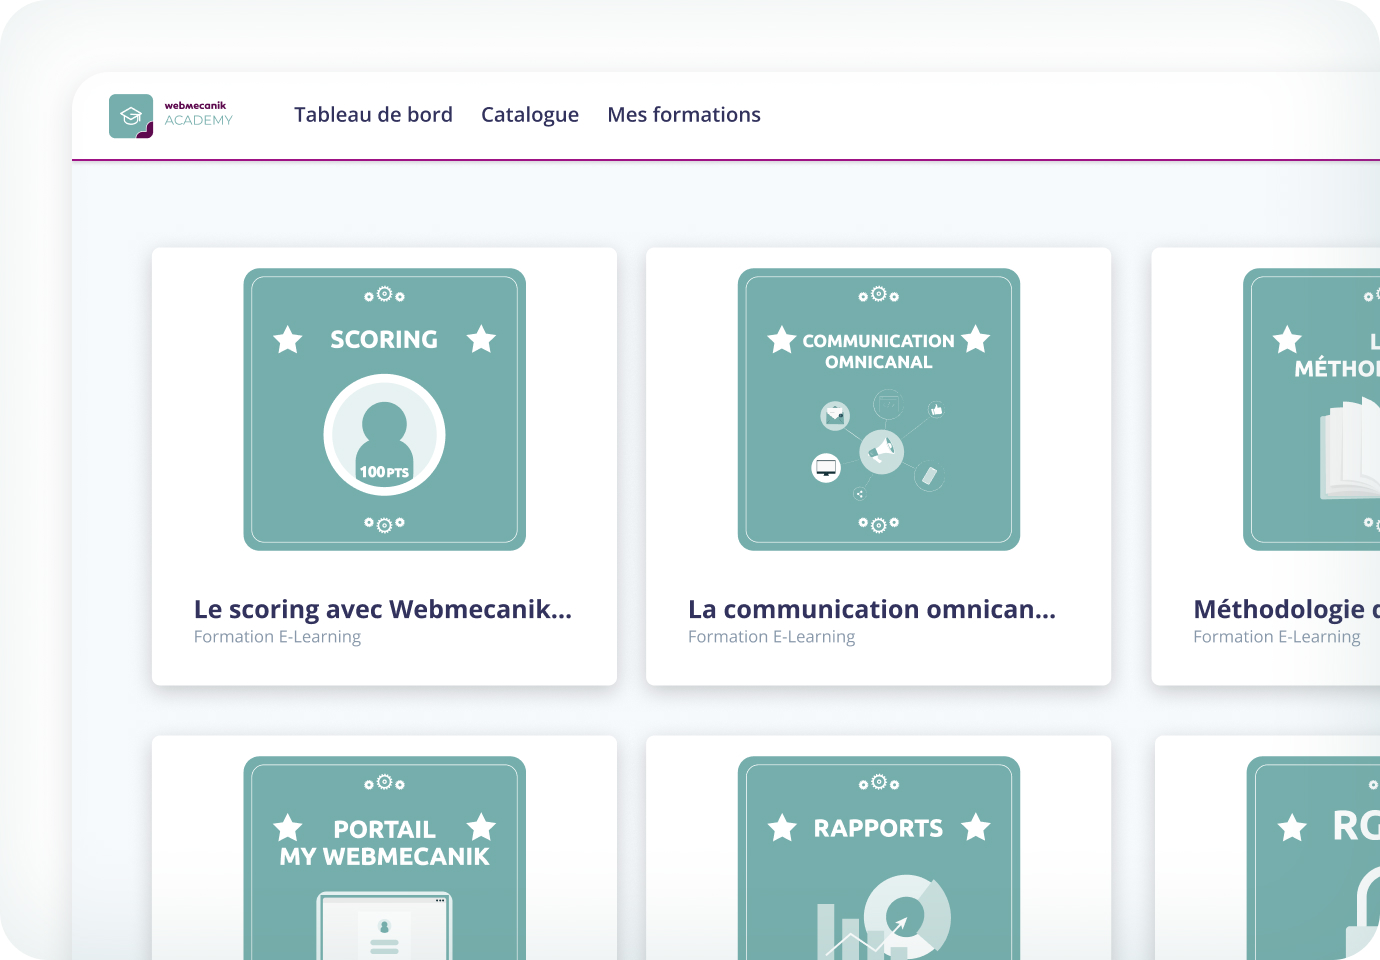The height and width of the screenshot is (960, 1380).
Task: Open Le scoring avec Webmecanik course title
Action: pyautogui.click(x=382, y=609)
